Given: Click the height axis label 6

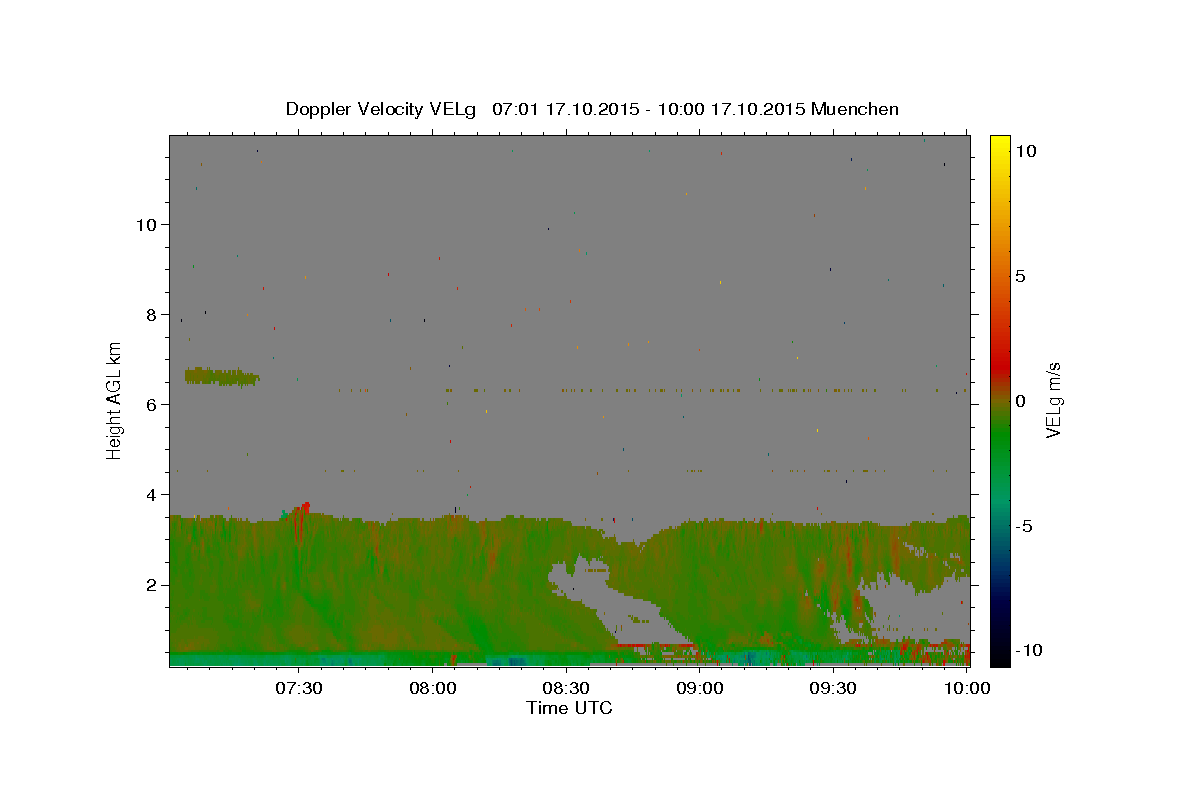Looking at the screenshot, I should pyautogui.click(x=152, y=404).
